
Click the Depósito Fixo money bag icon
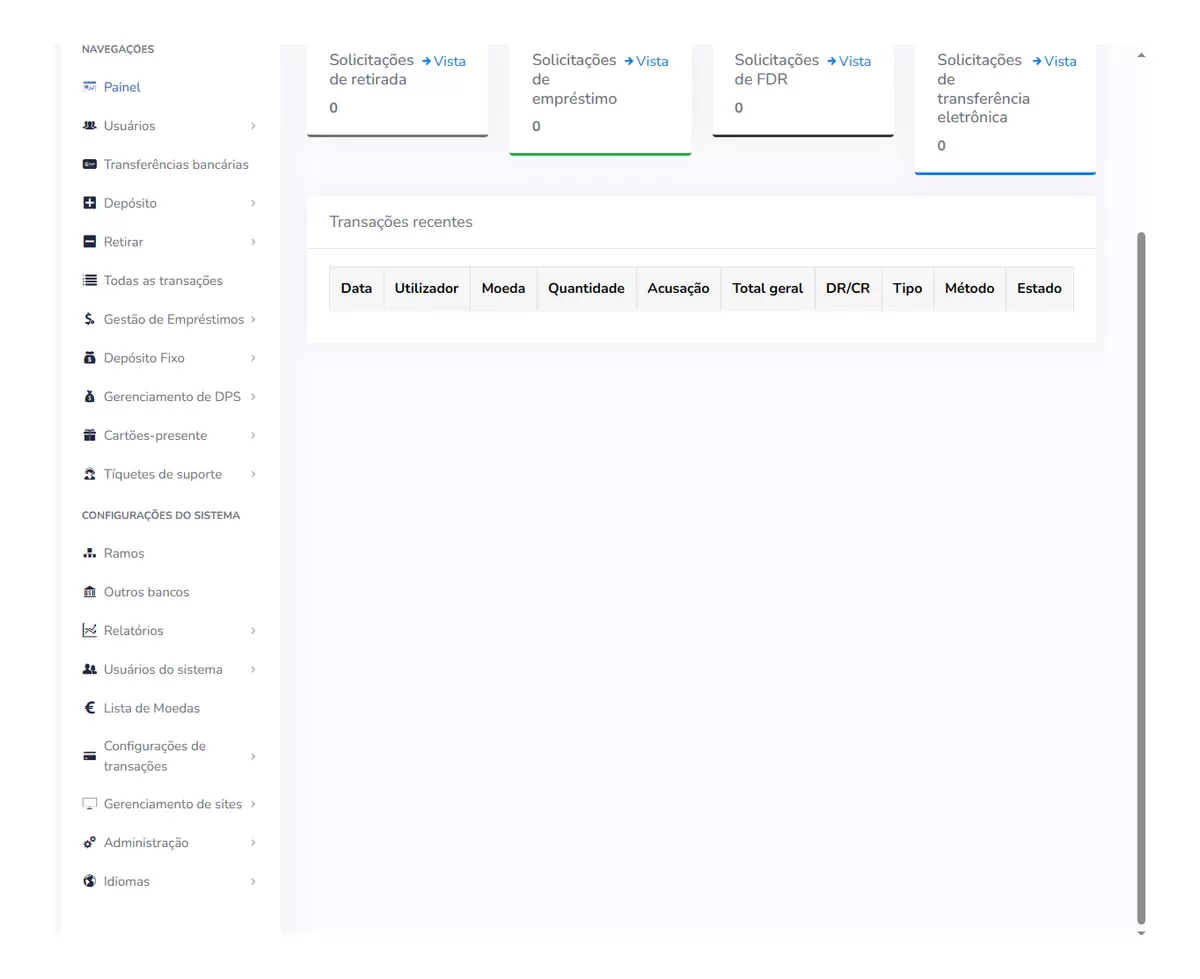89,358
